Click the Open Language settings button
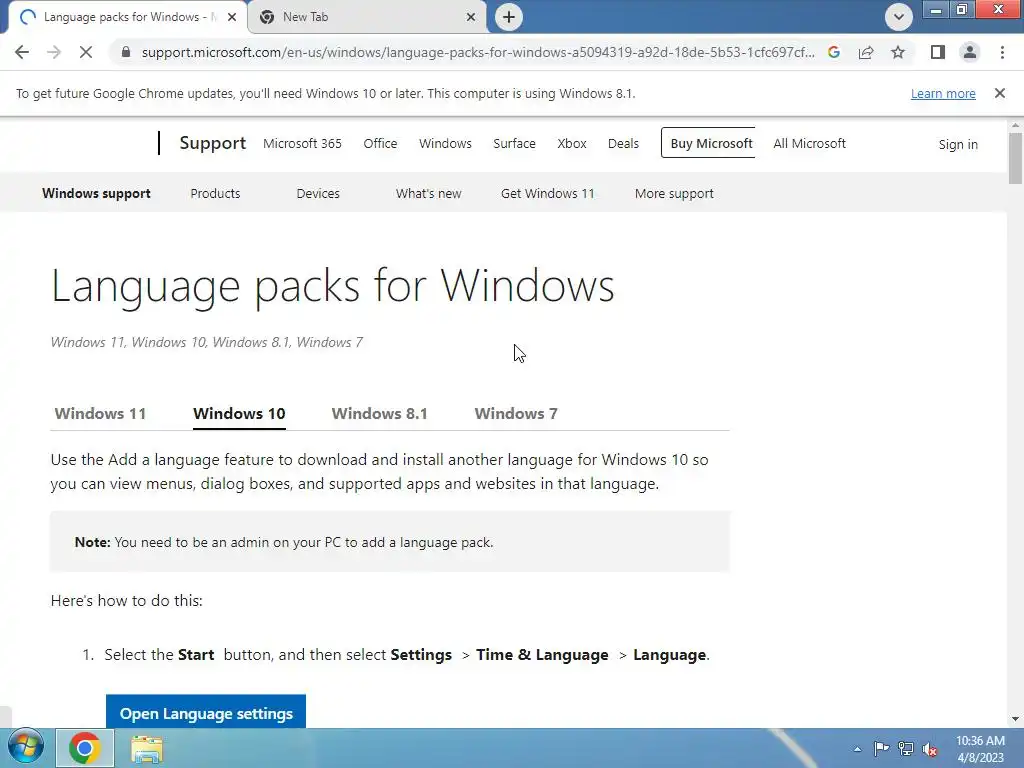 point(206,712)
